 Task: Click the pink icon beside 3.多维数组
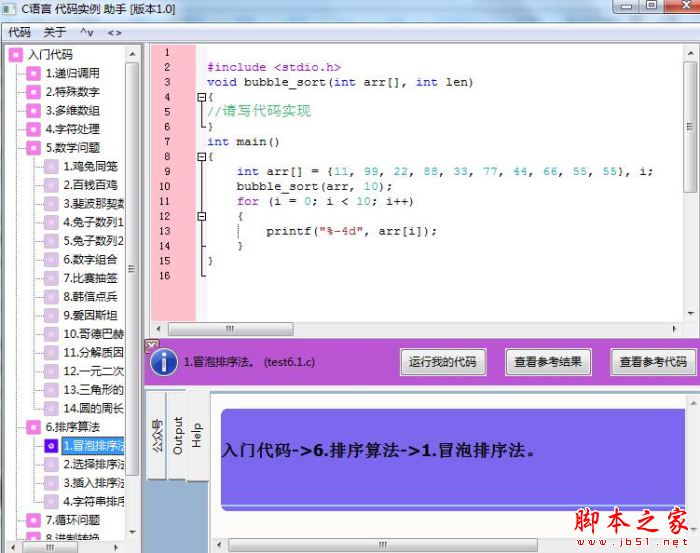coord(33,111)
